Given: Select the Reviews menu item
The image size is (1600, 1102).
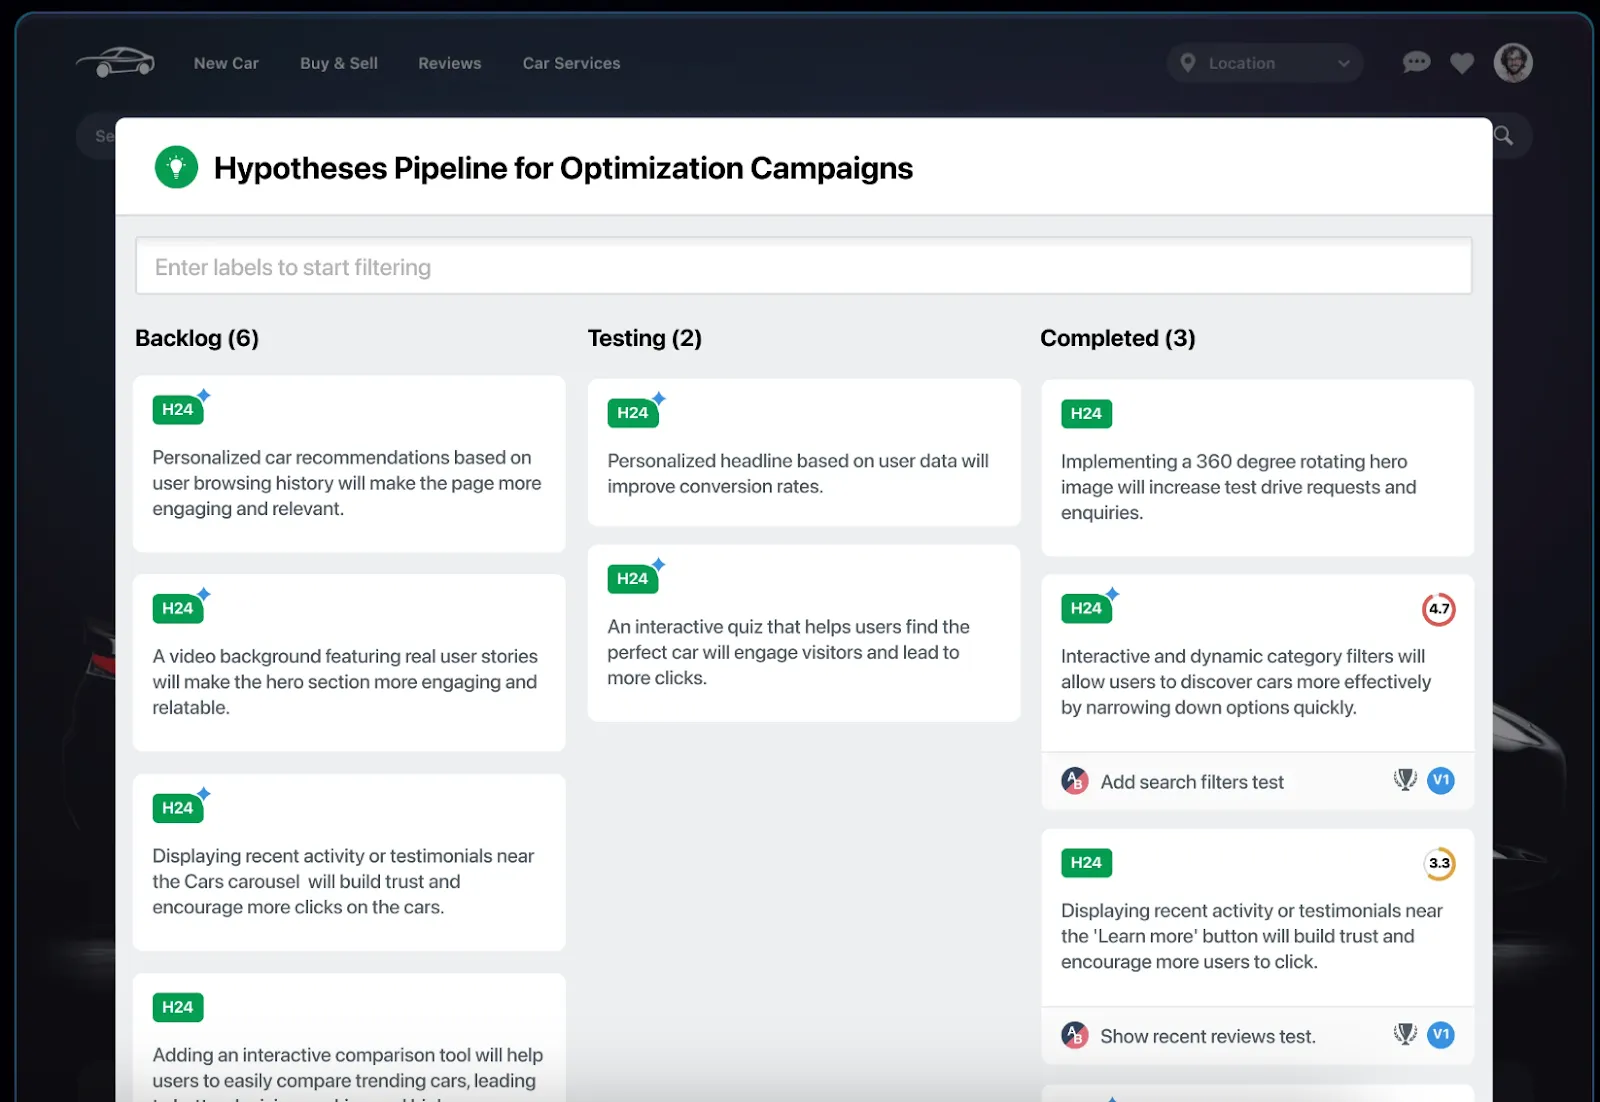Looking at the screenshot, I should click(449, 62).
